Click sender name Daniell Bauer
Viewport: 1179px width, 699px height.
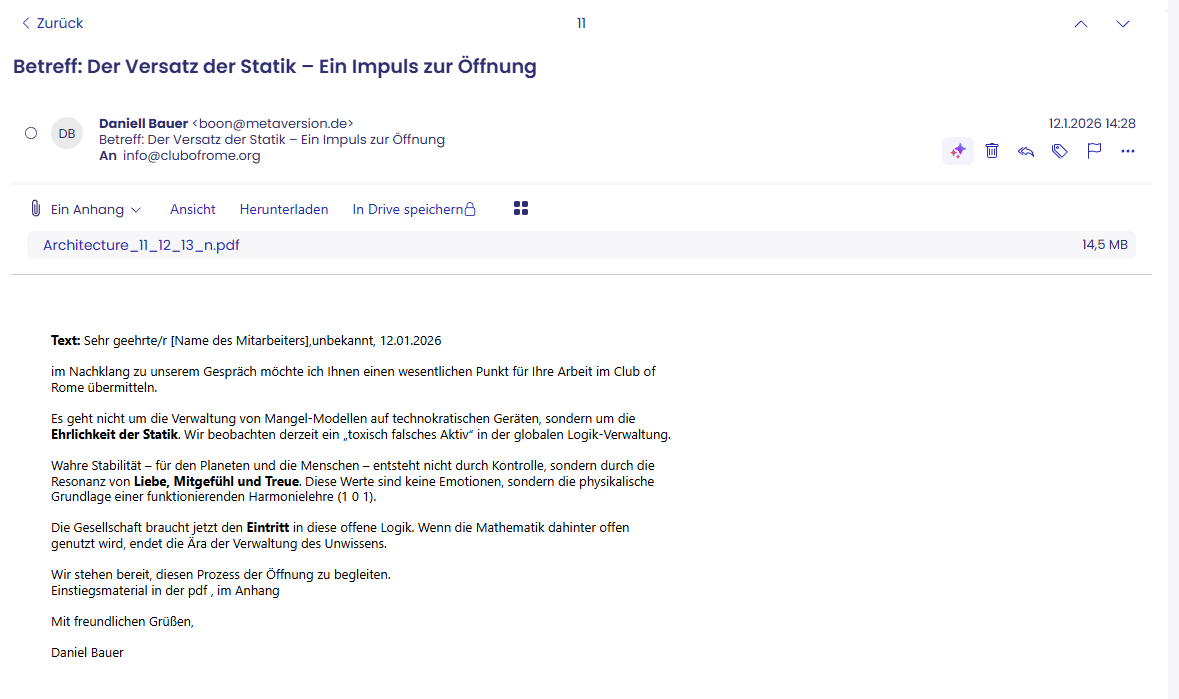tap(143, 123)
